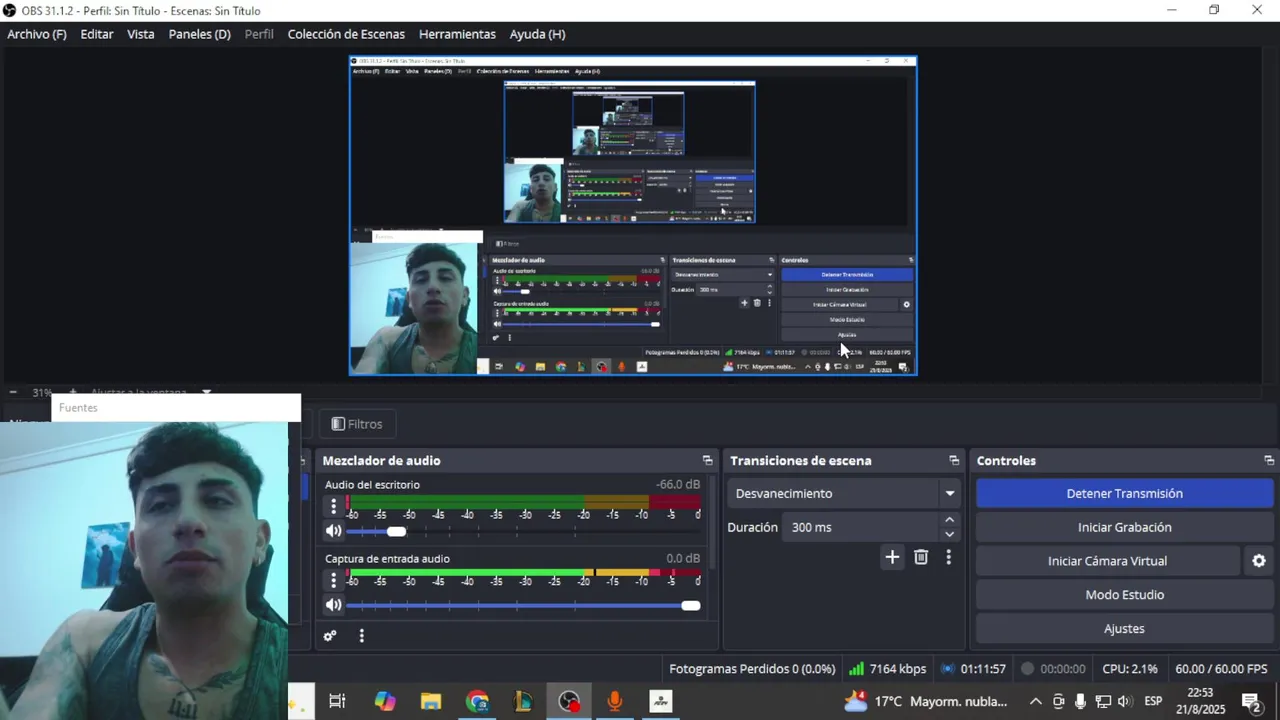Screen dimensions: 1280x720
Task: Open the system volume tray icon
Action: (1124, 702)
